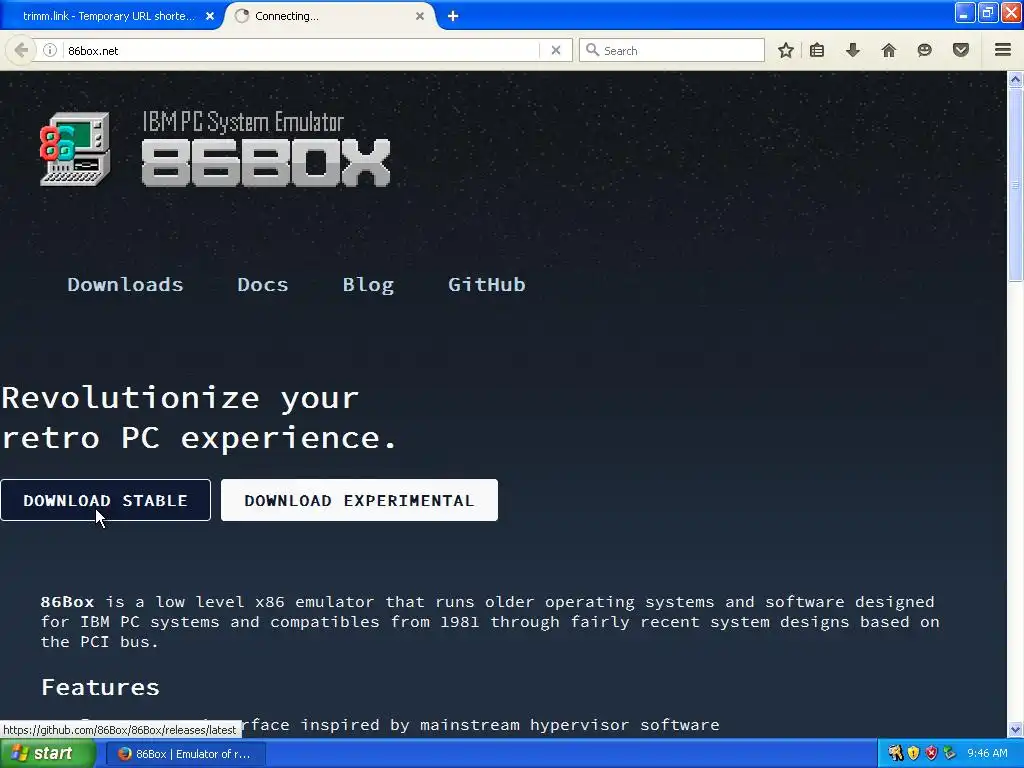Click the network connection tray icon
Screen dimensions: 1024x768
950,754
